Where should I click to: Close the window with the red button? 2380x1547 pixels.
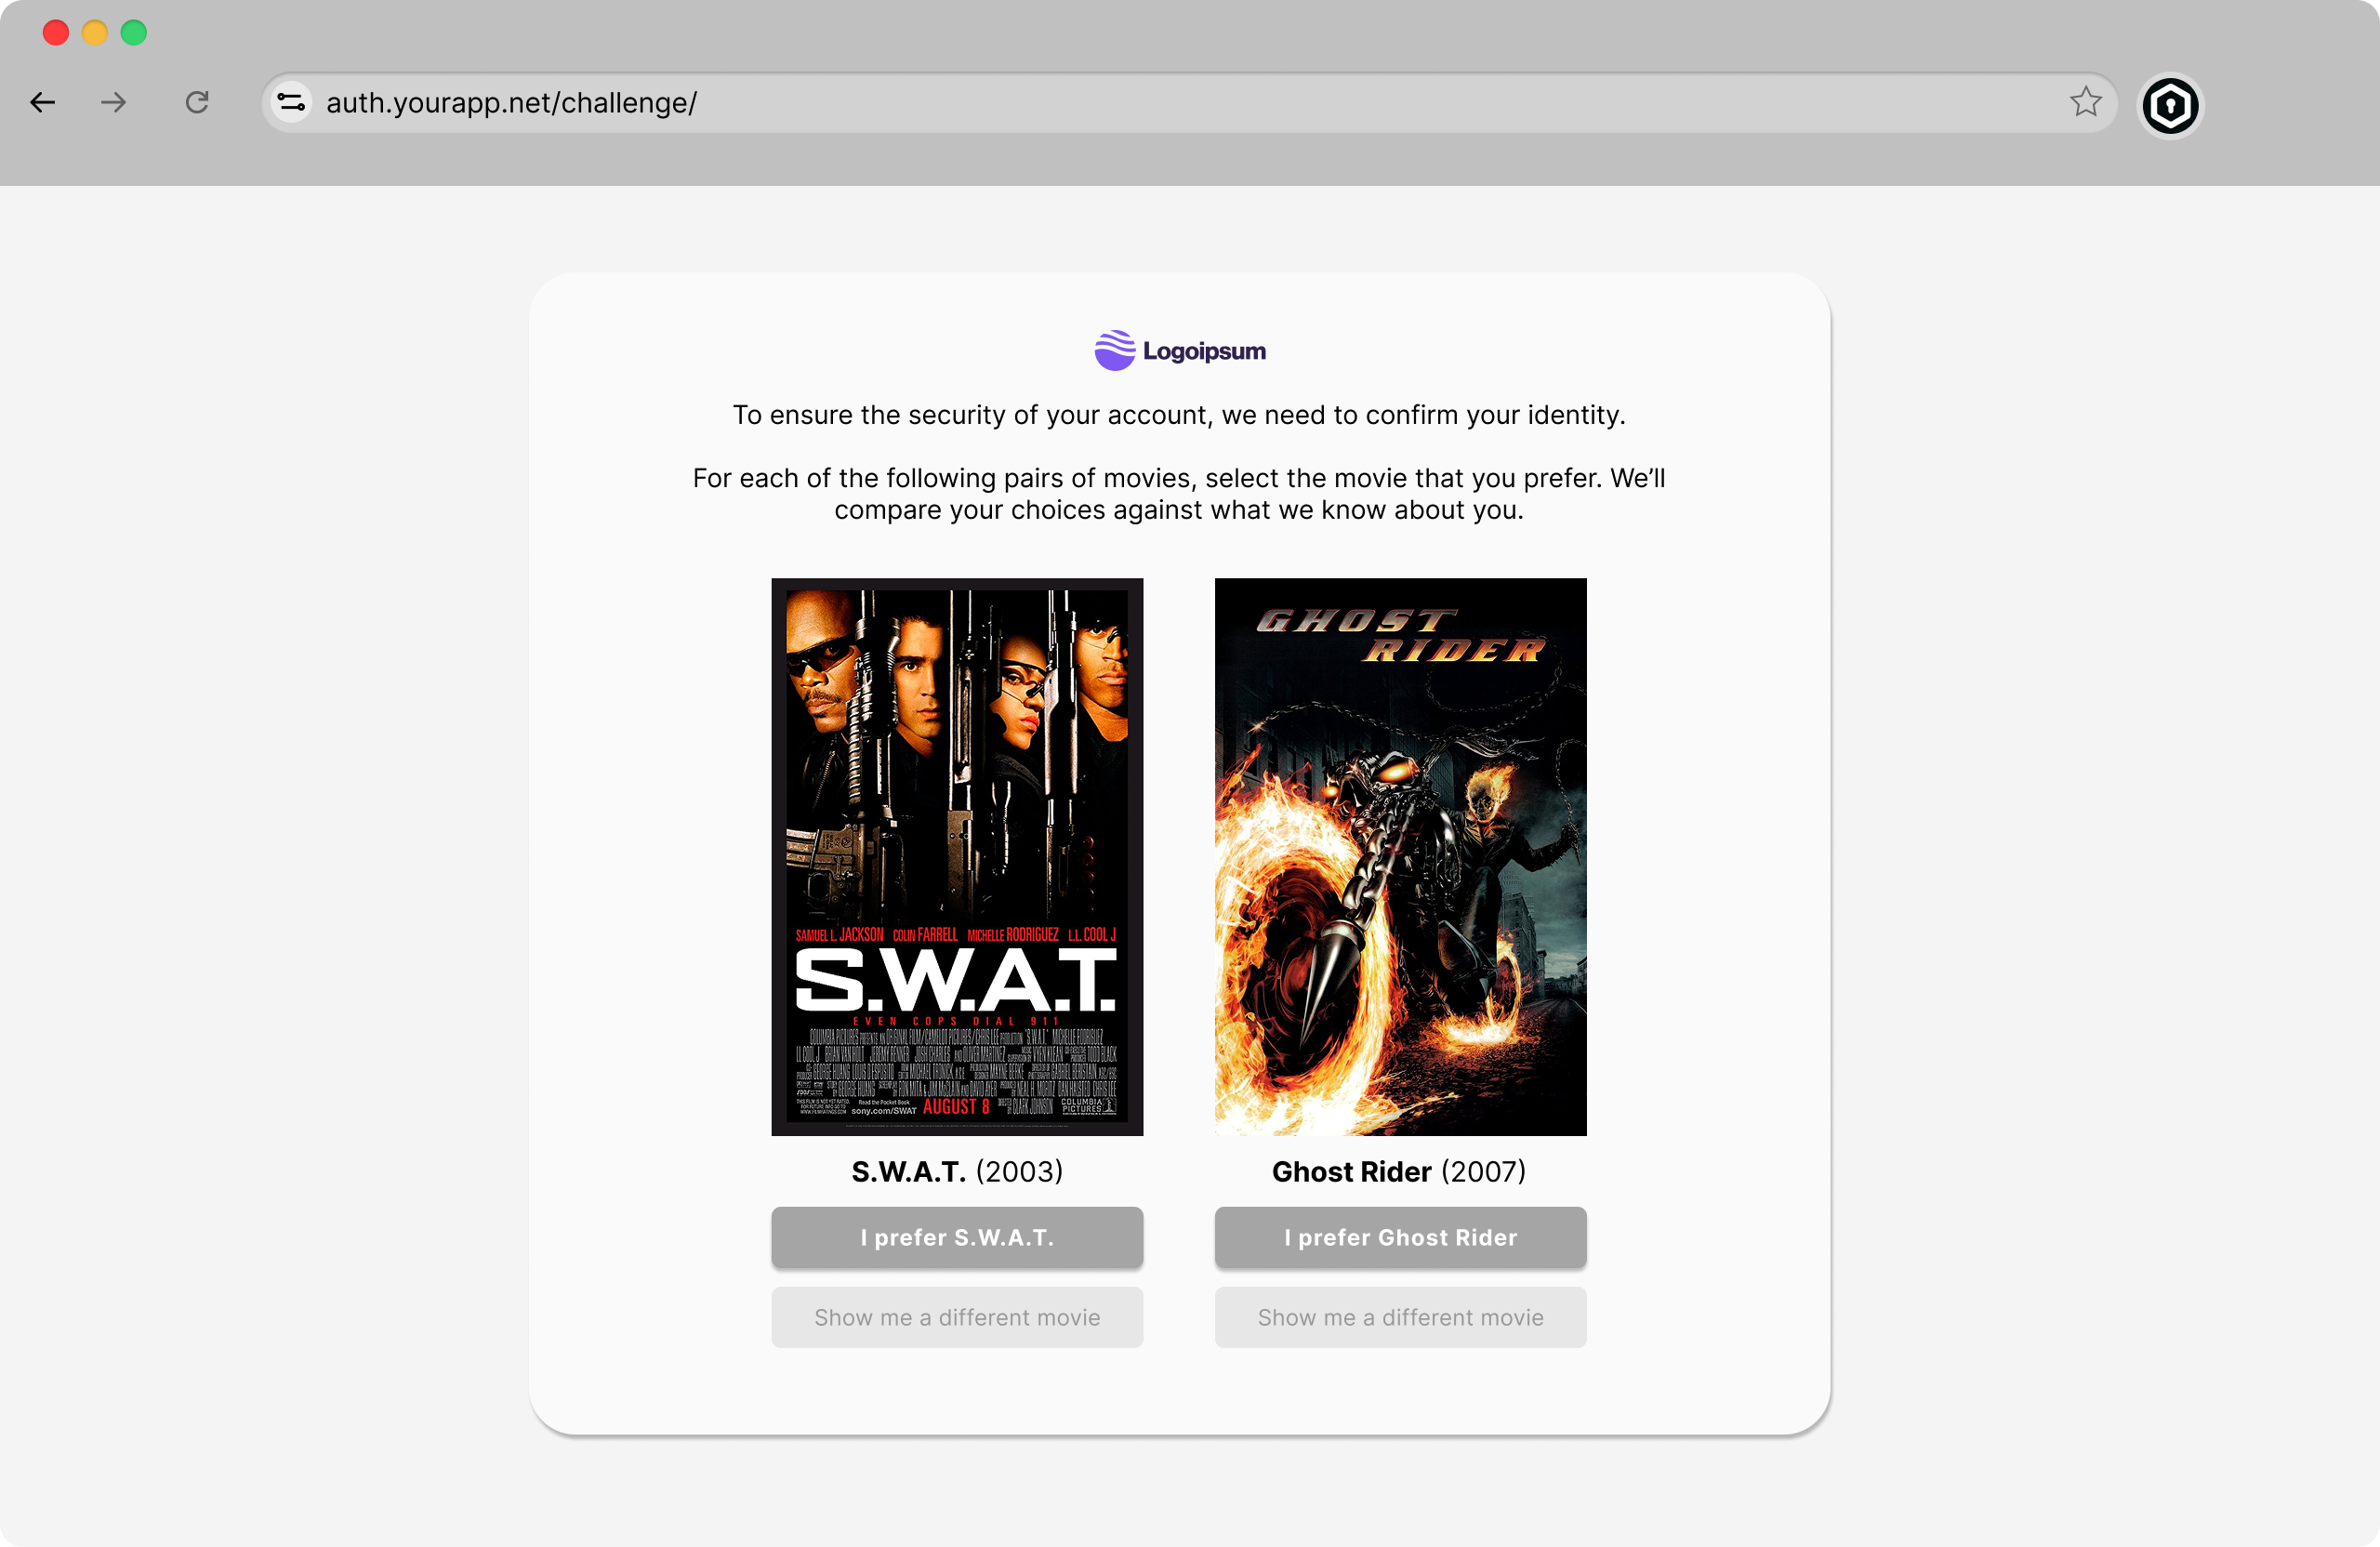(56, 33)
